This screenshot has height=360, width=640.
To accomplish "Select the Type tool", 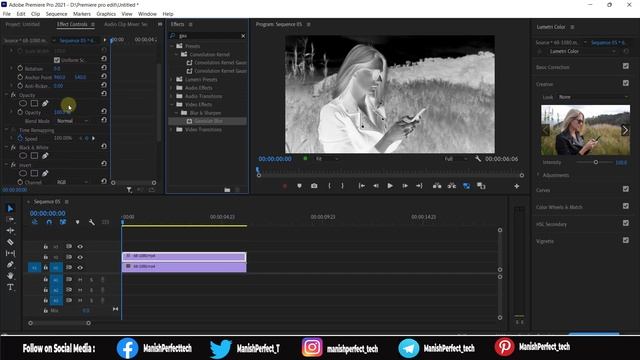I will (x=10, y=287).
